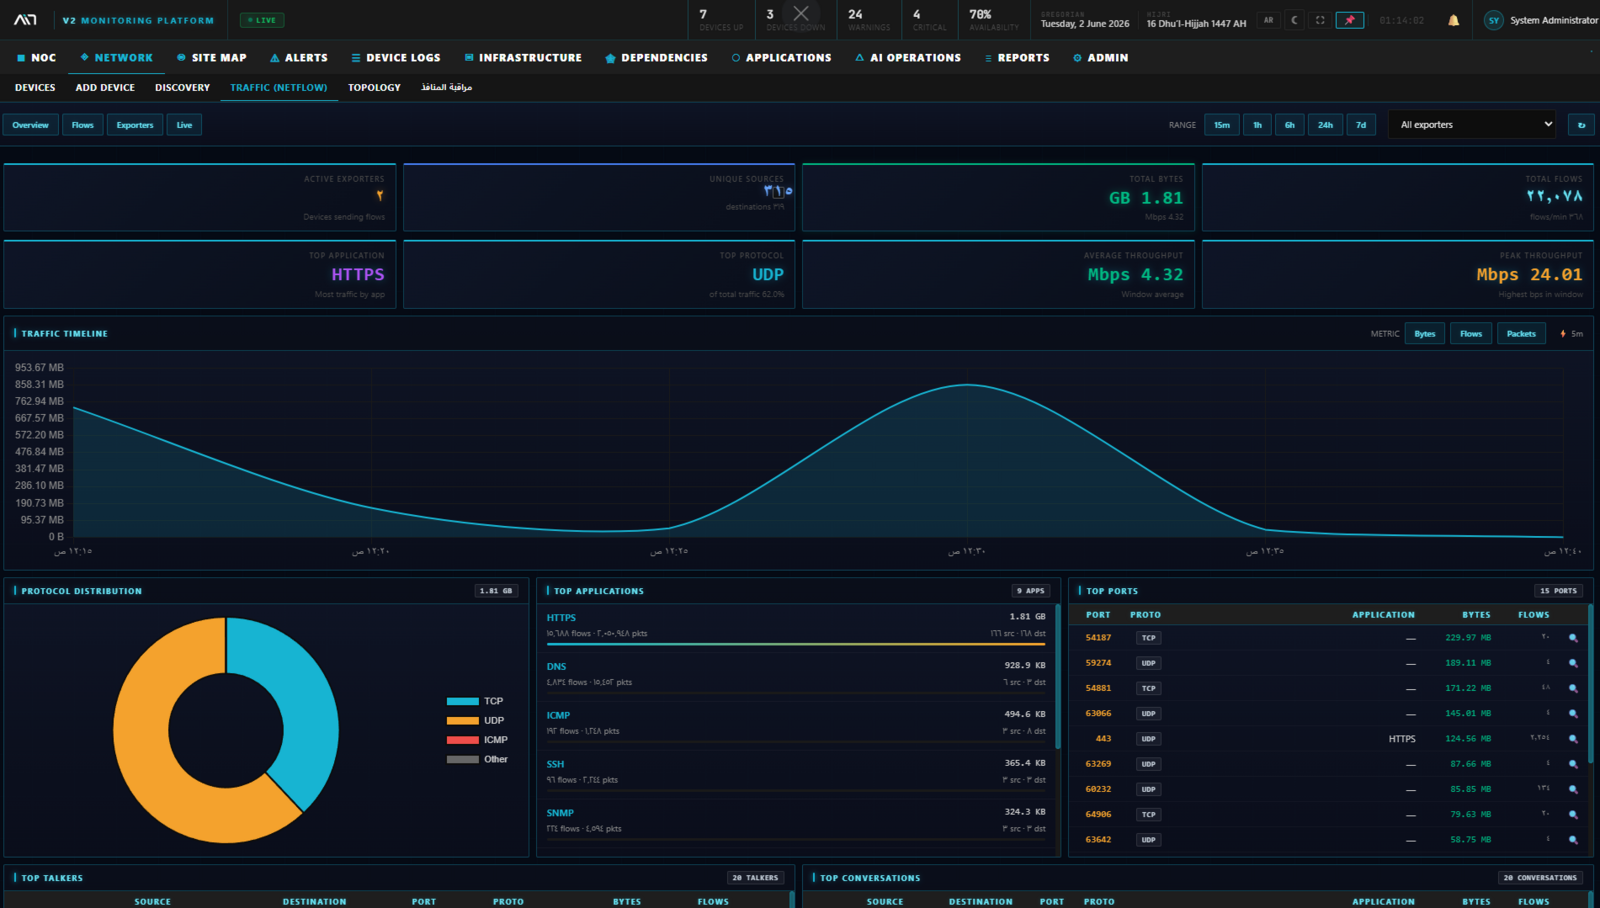Open Dependencies menu
1600x908 pixels.
pos(656,58)
